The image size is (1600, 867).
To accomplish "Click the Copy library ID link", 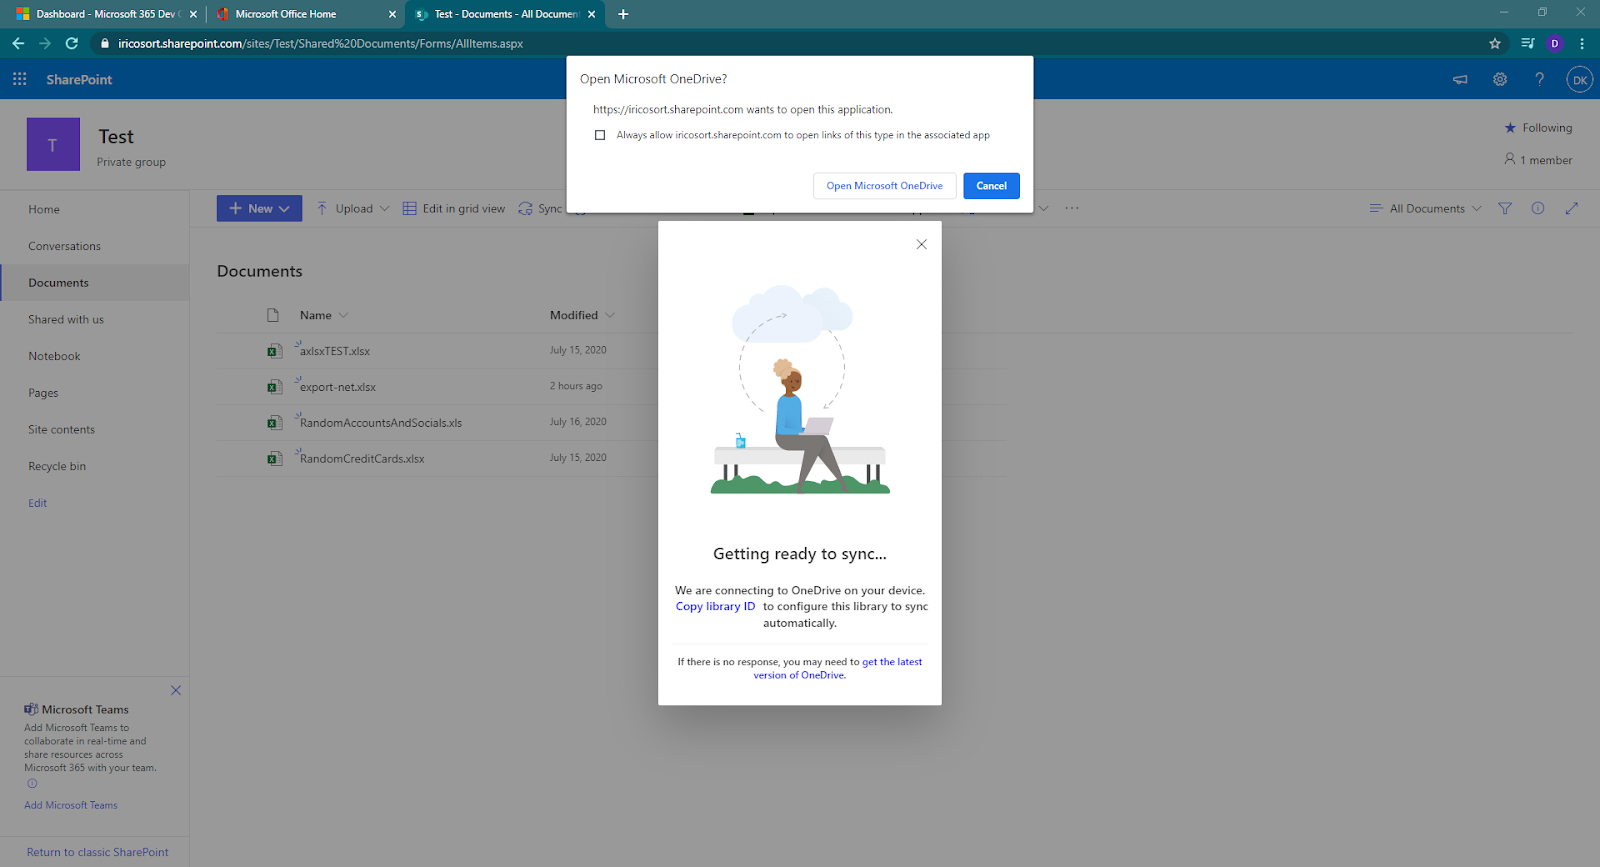I will [715, 606].
